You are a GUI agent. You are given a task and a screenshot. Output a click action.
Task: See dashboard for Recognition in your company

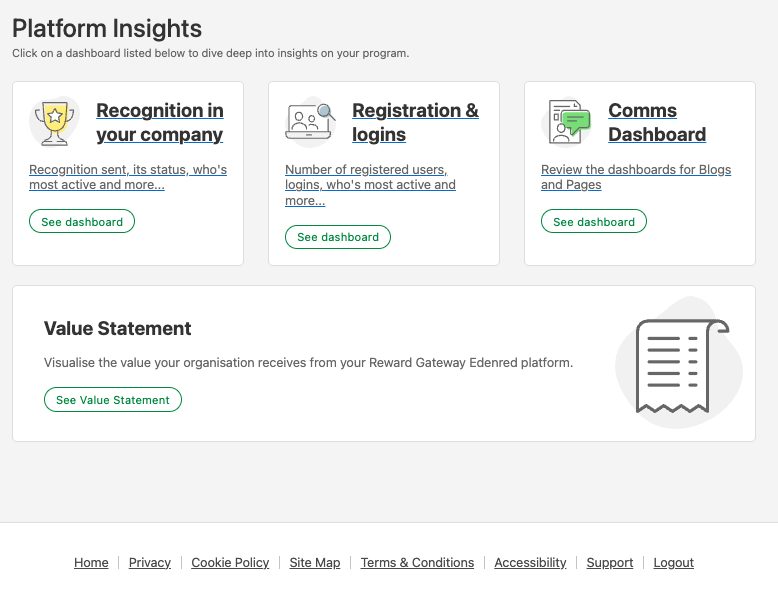coord(82,221)
